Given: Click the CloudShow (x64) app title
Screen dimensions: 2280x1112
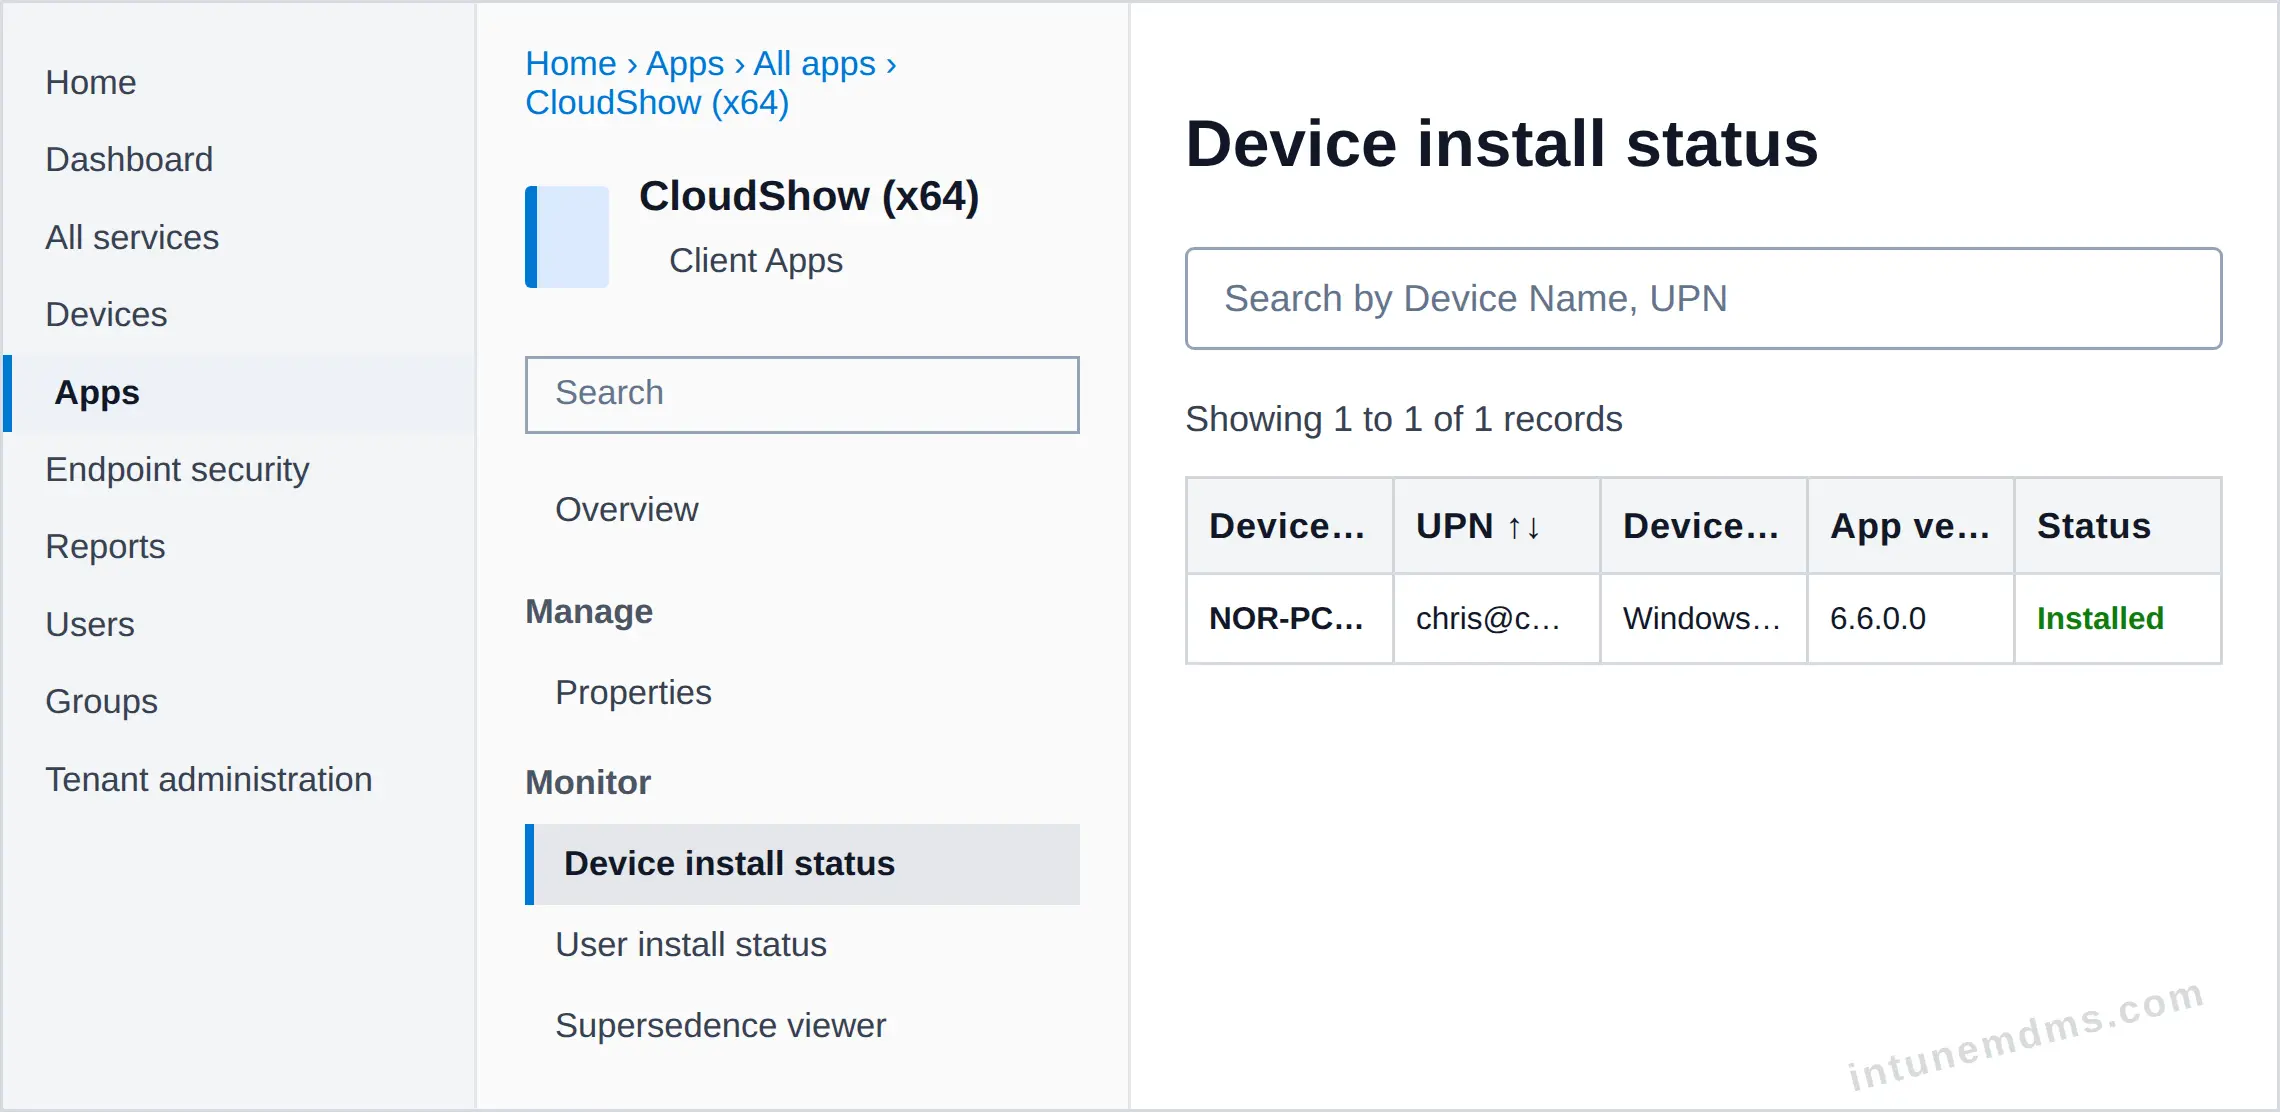Looking at the screenshot, I should click(809, 196).
